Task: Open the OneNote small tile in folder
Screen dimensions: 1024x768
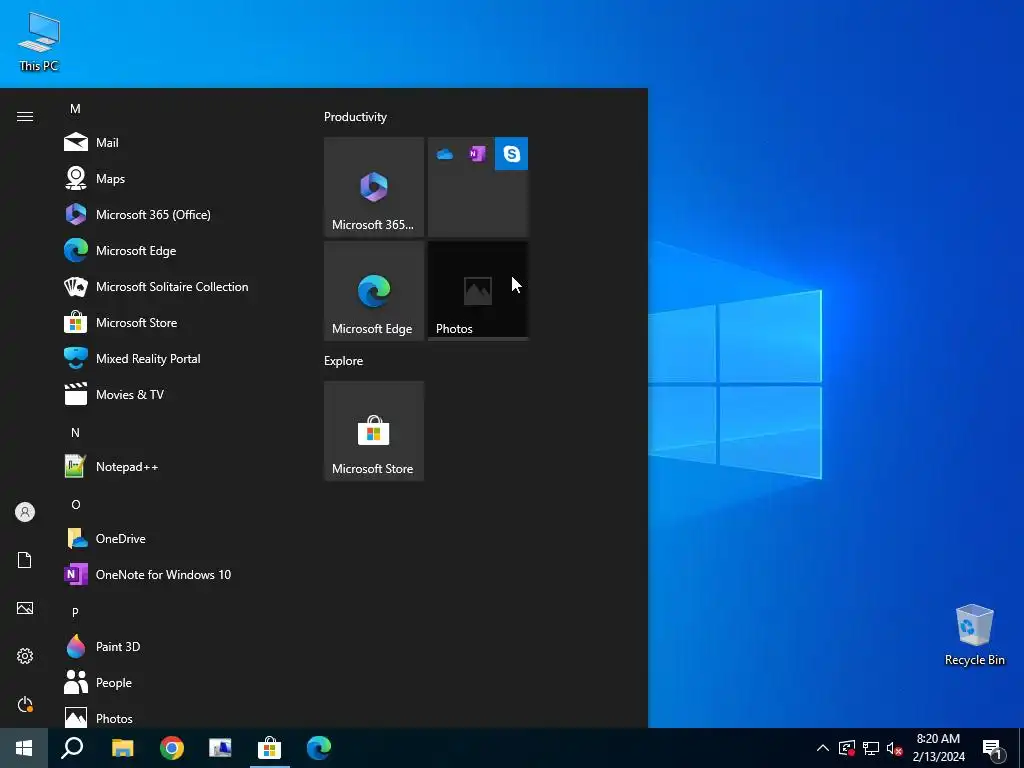Action: 477,154
